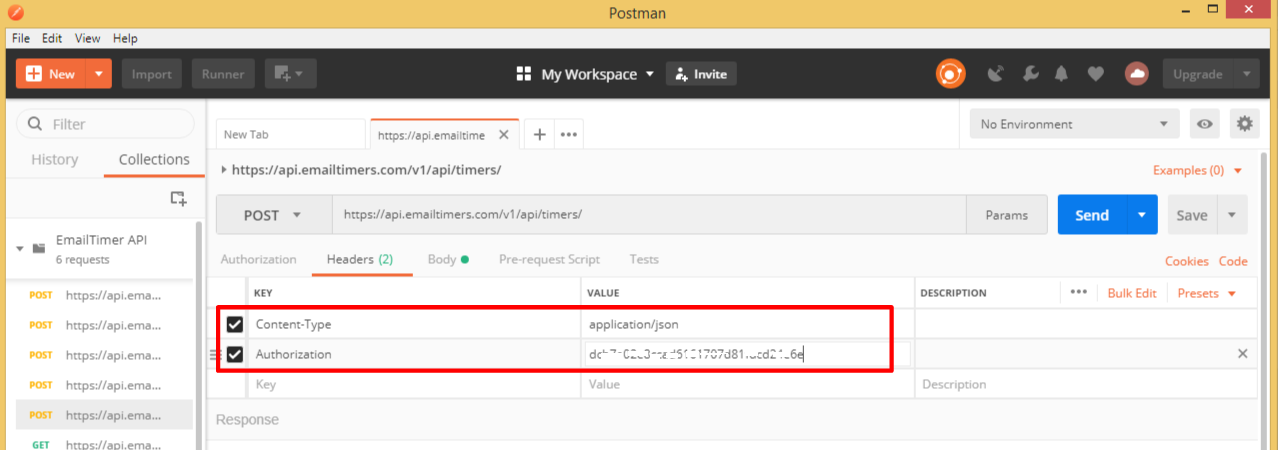The width and height of the screenshot is (1278, 450).
Task: Open the interceptor satellite icon
Action: point(995,74)
